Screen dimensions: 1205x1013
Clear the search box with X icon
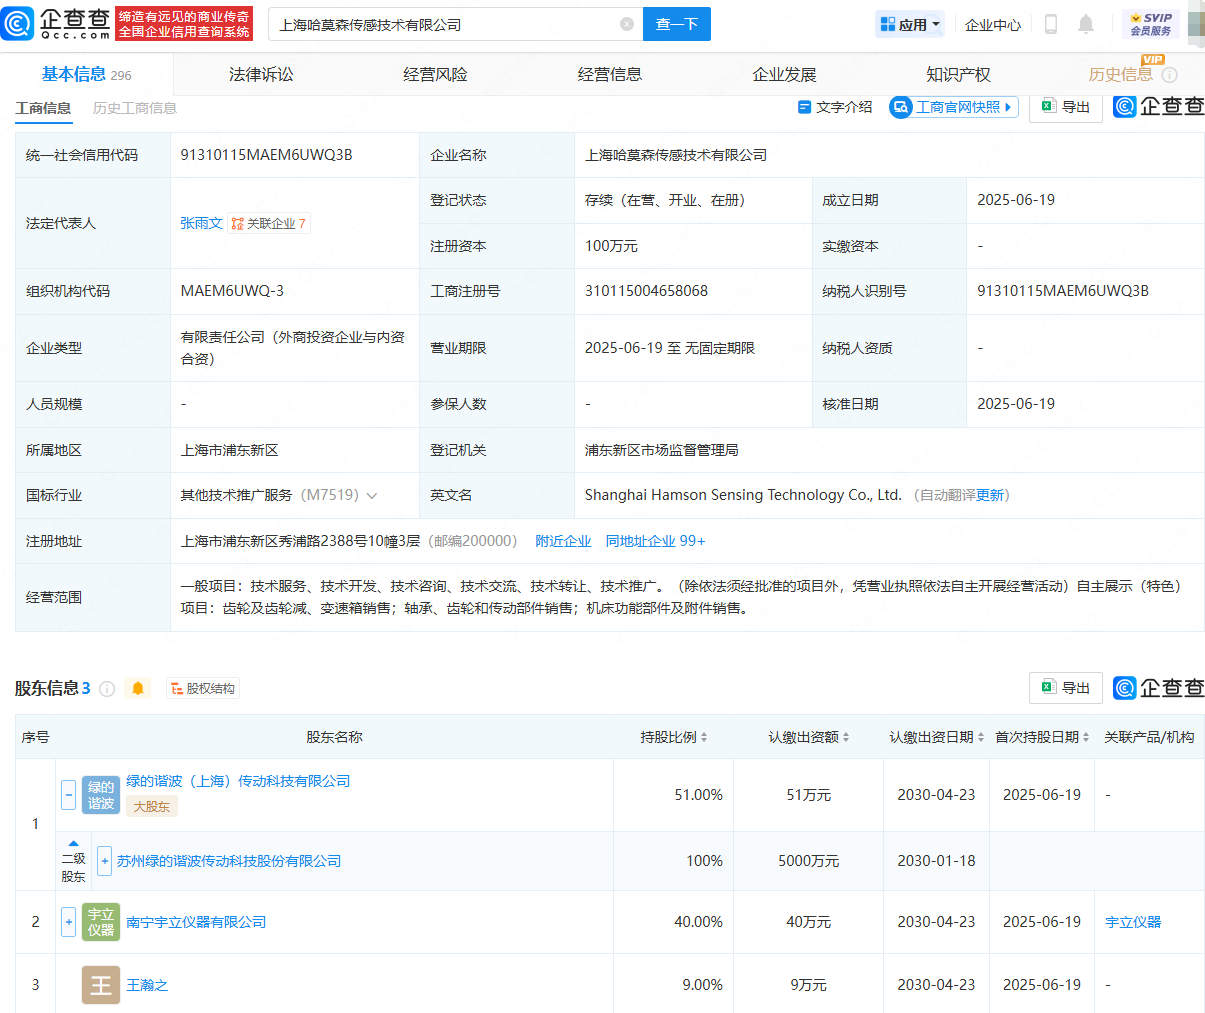pos(627,24)
